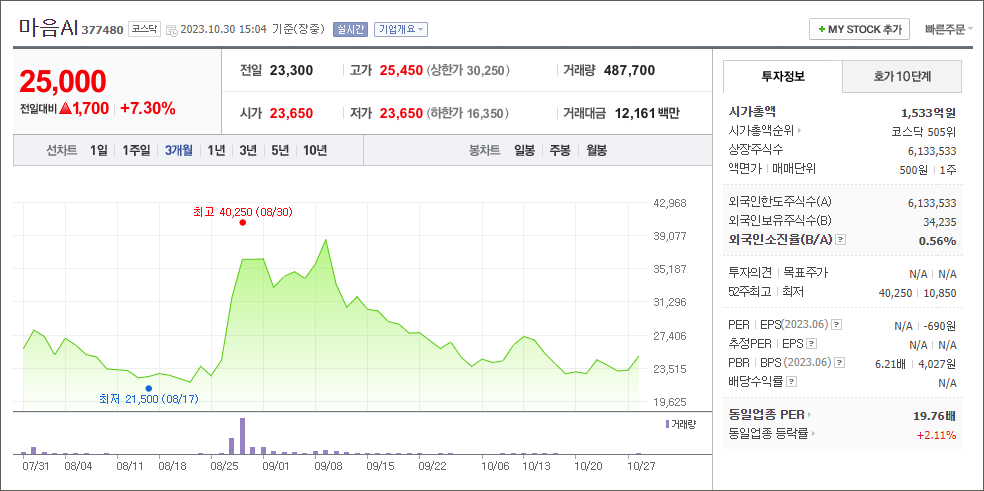The image size is (984, 491).
Task: Click the red 최고 40,250 marker dot
Action: coord(243,222)
